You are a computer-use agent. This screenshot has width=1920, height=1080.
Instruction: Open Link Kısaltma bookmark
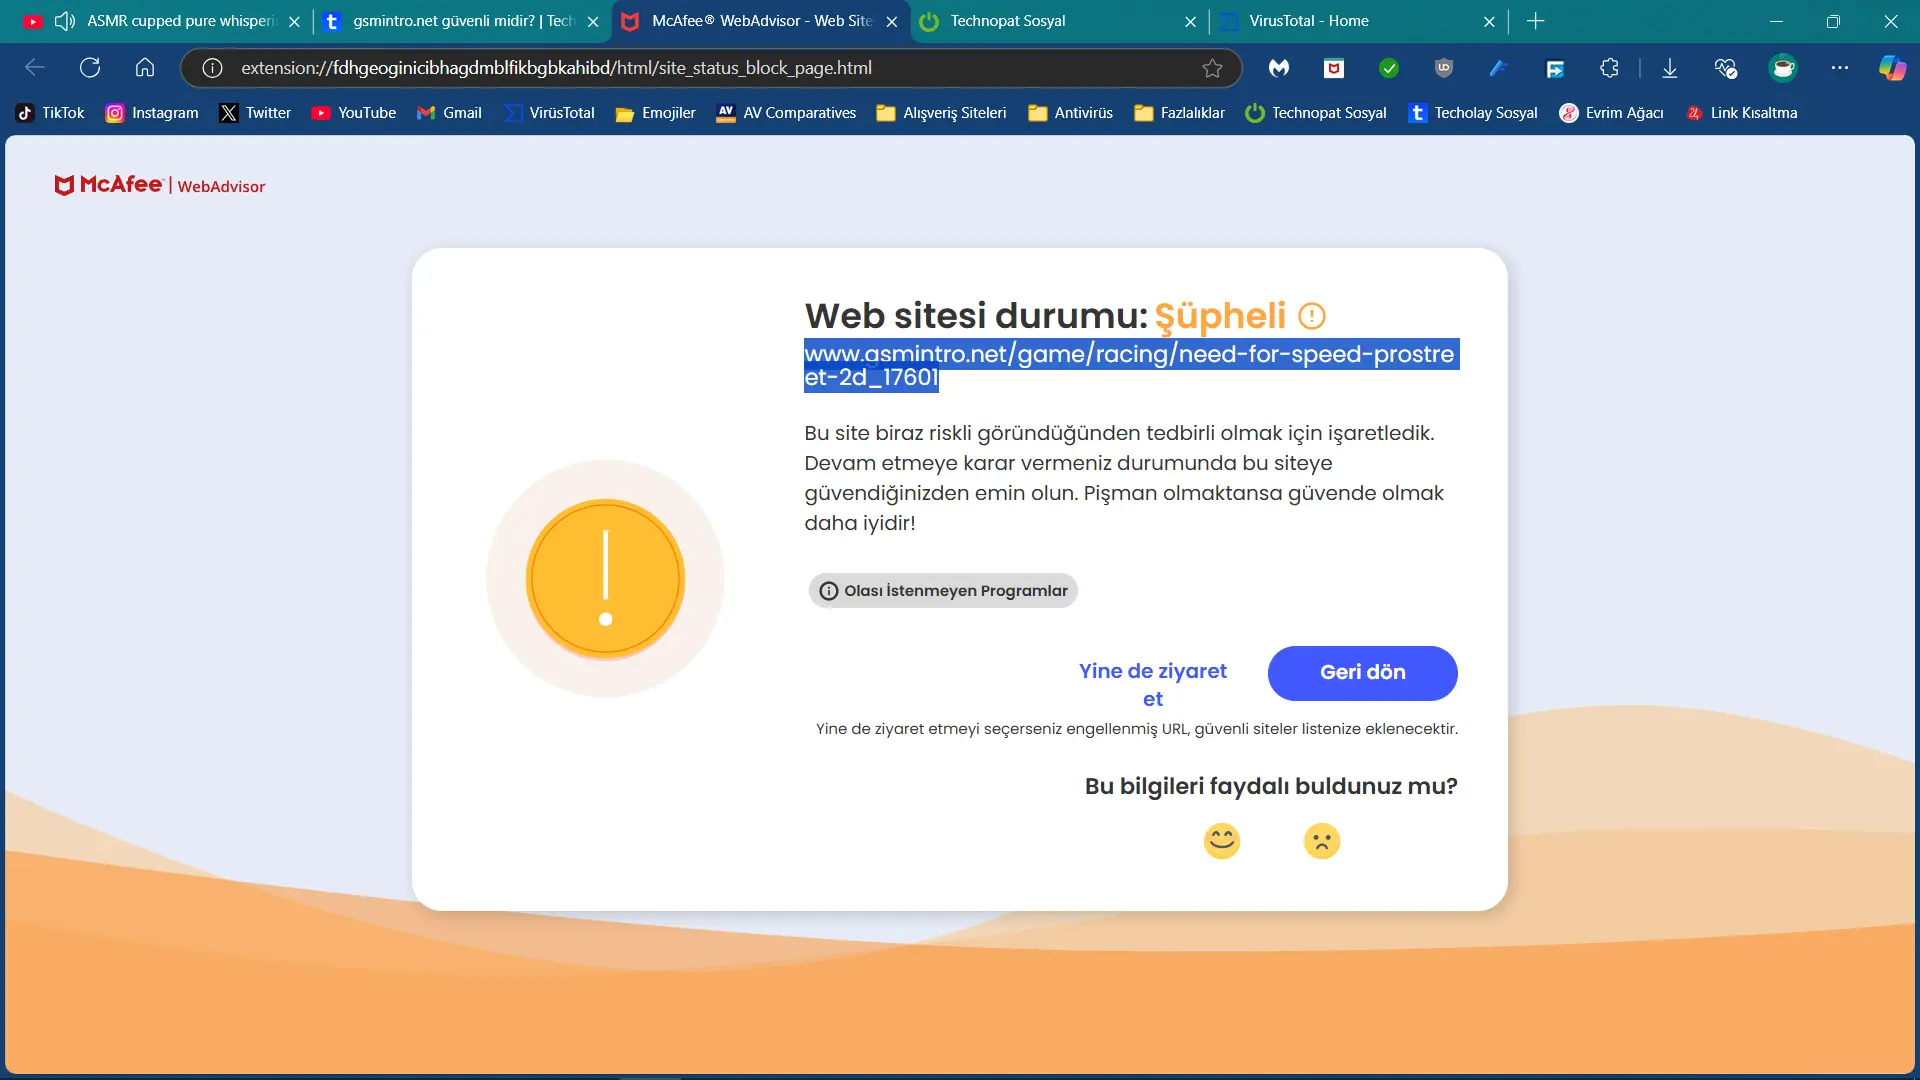1741,113
